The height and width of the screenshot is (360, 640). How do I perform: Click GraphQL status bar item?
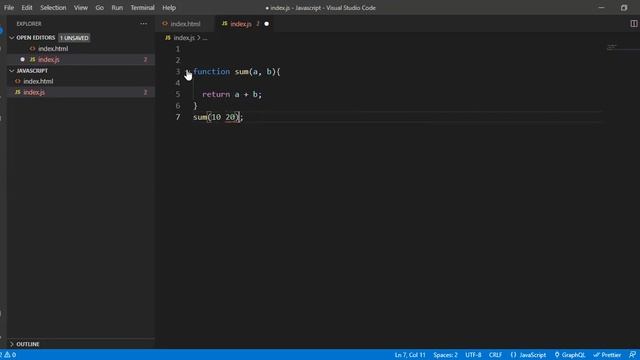569,355
